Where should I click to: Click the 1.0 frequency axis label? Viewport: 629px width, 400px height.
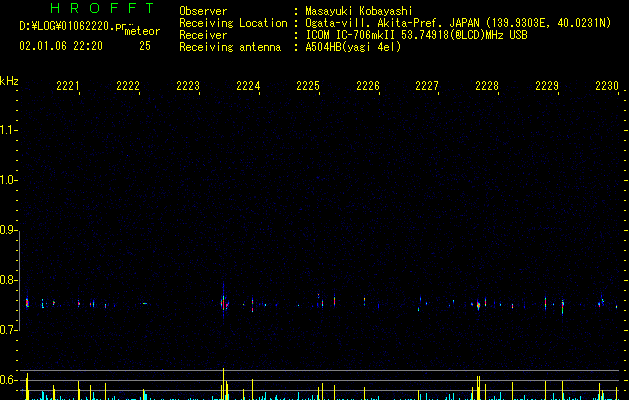(8, 180)
